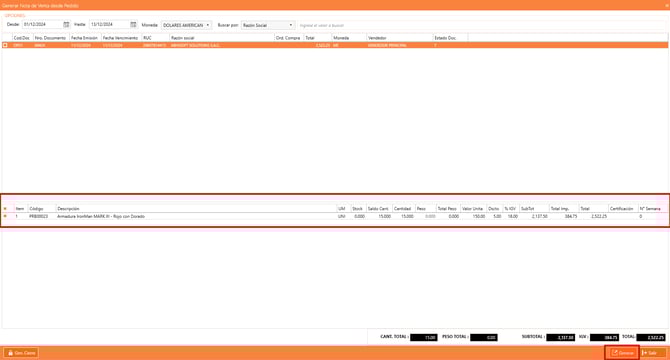Image resolution: width=670 pixels, height=360 pixels.
Task: Click into the Desde date field
Action: coord(41,25)
